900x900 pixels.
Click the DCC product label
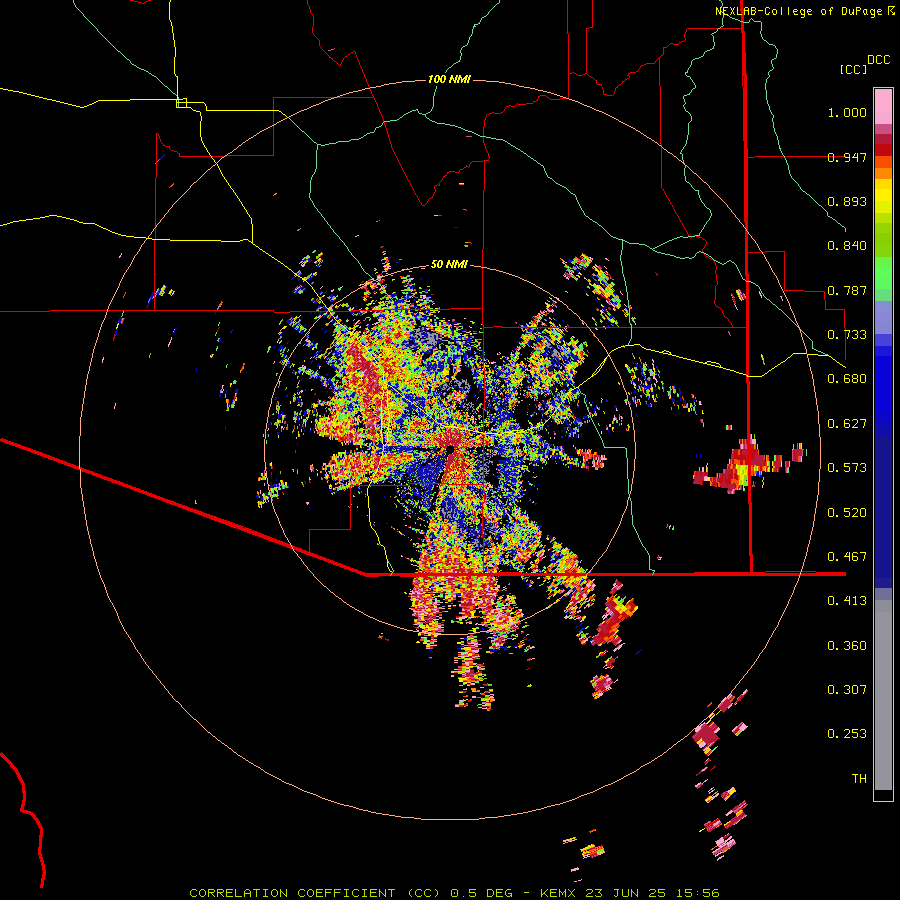point(879,60)
